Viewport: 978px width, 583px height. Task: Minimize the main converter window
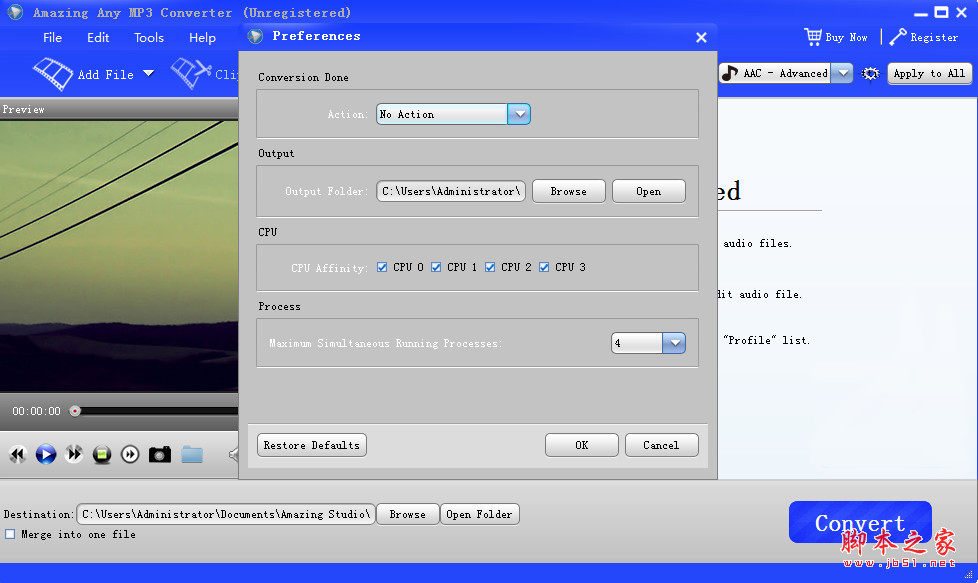[921, 12]
